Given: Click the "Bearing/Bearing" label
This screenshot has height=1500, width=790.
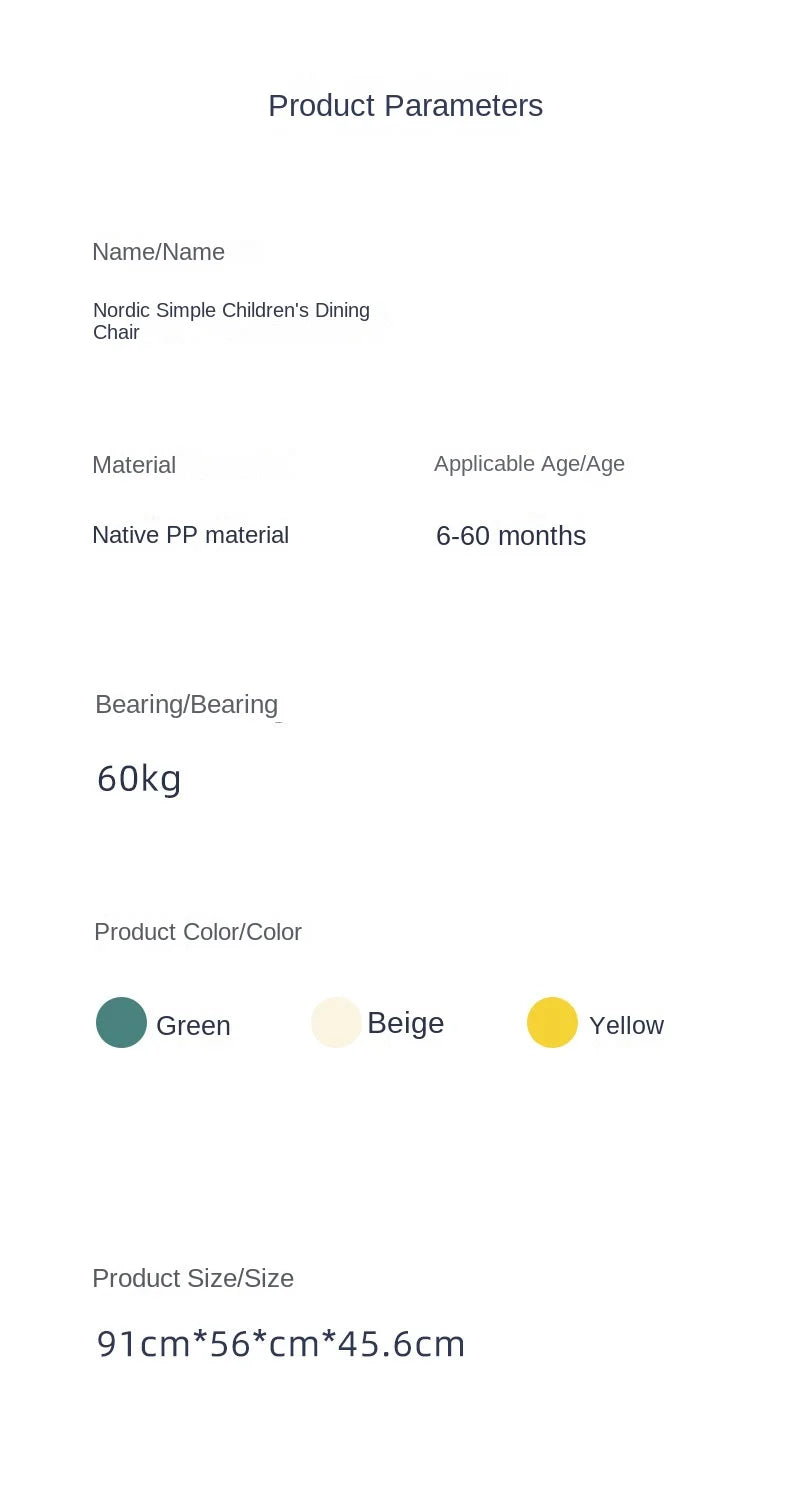Looking at the screenshot, I should pos(186,705).
